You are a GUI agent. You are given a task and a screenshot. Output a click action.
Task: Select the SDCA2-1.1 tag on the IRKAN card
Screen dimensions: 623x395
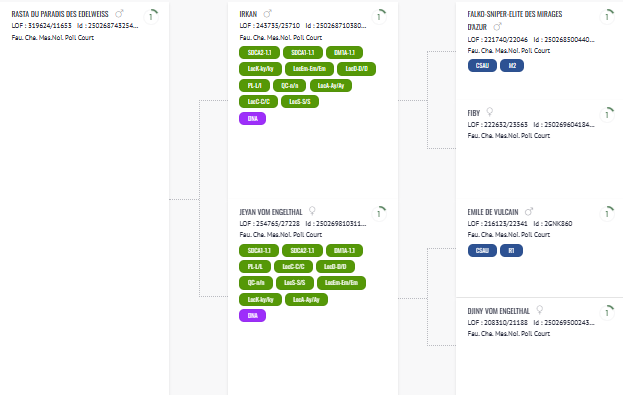(x=259, y=52)
